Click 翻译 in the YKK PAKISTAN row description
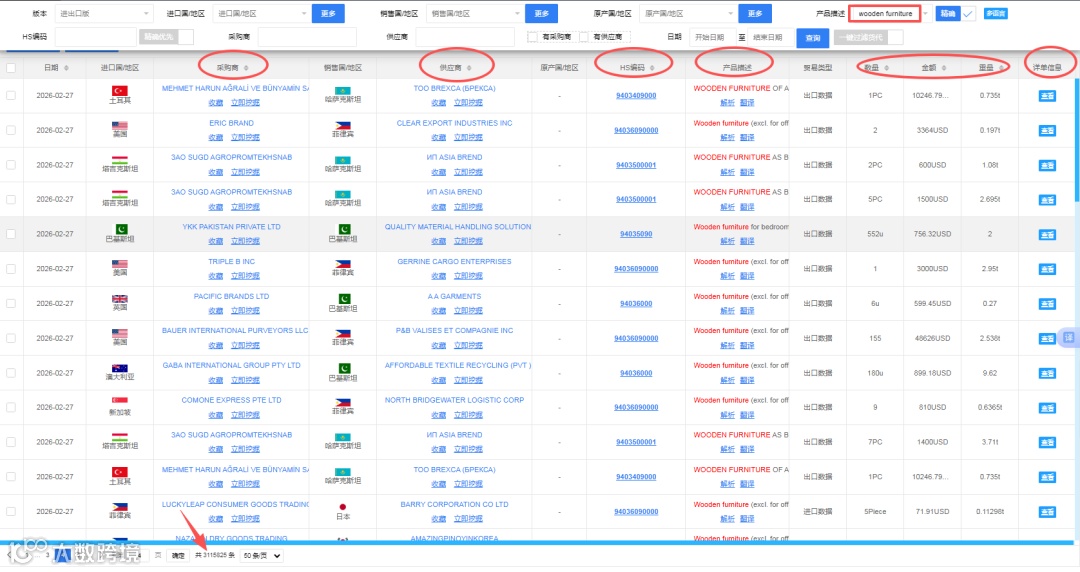The image size is (1080, 572). tap(747, 241)
